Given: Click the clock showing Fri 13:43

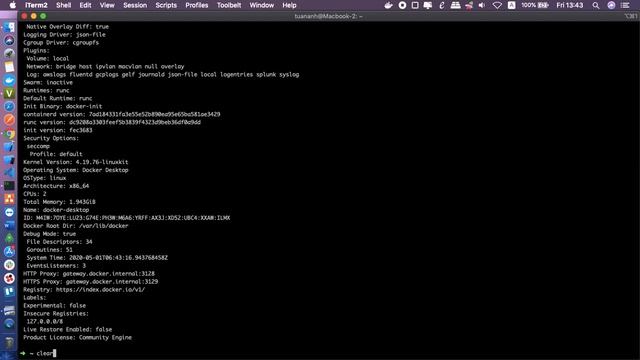Looking at the screenshot, I should [570, 5].
